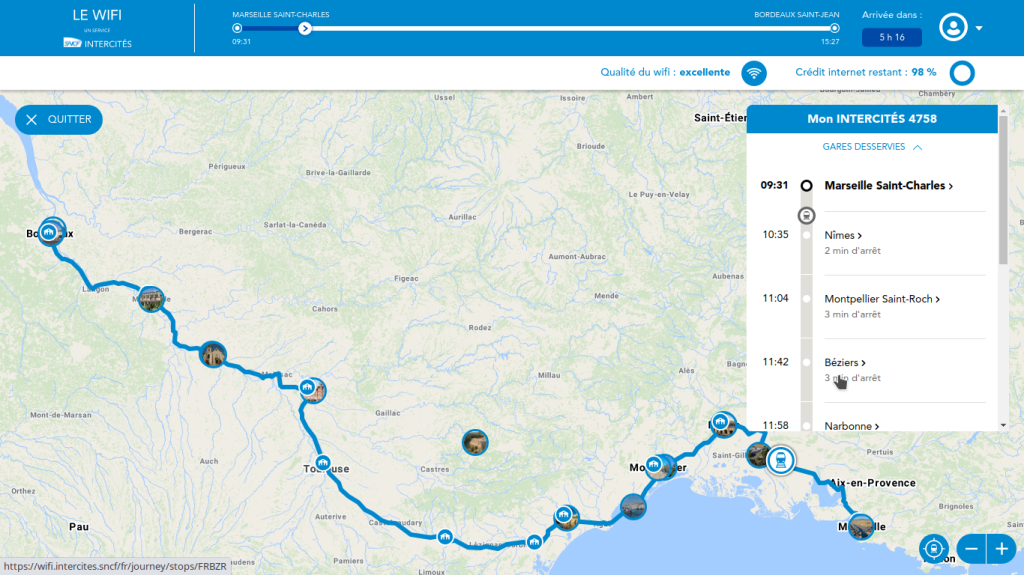1024x575 pixels.
Task: Click the Marseille Saint-Charles start point on timeline
Action: pos(237,28)
